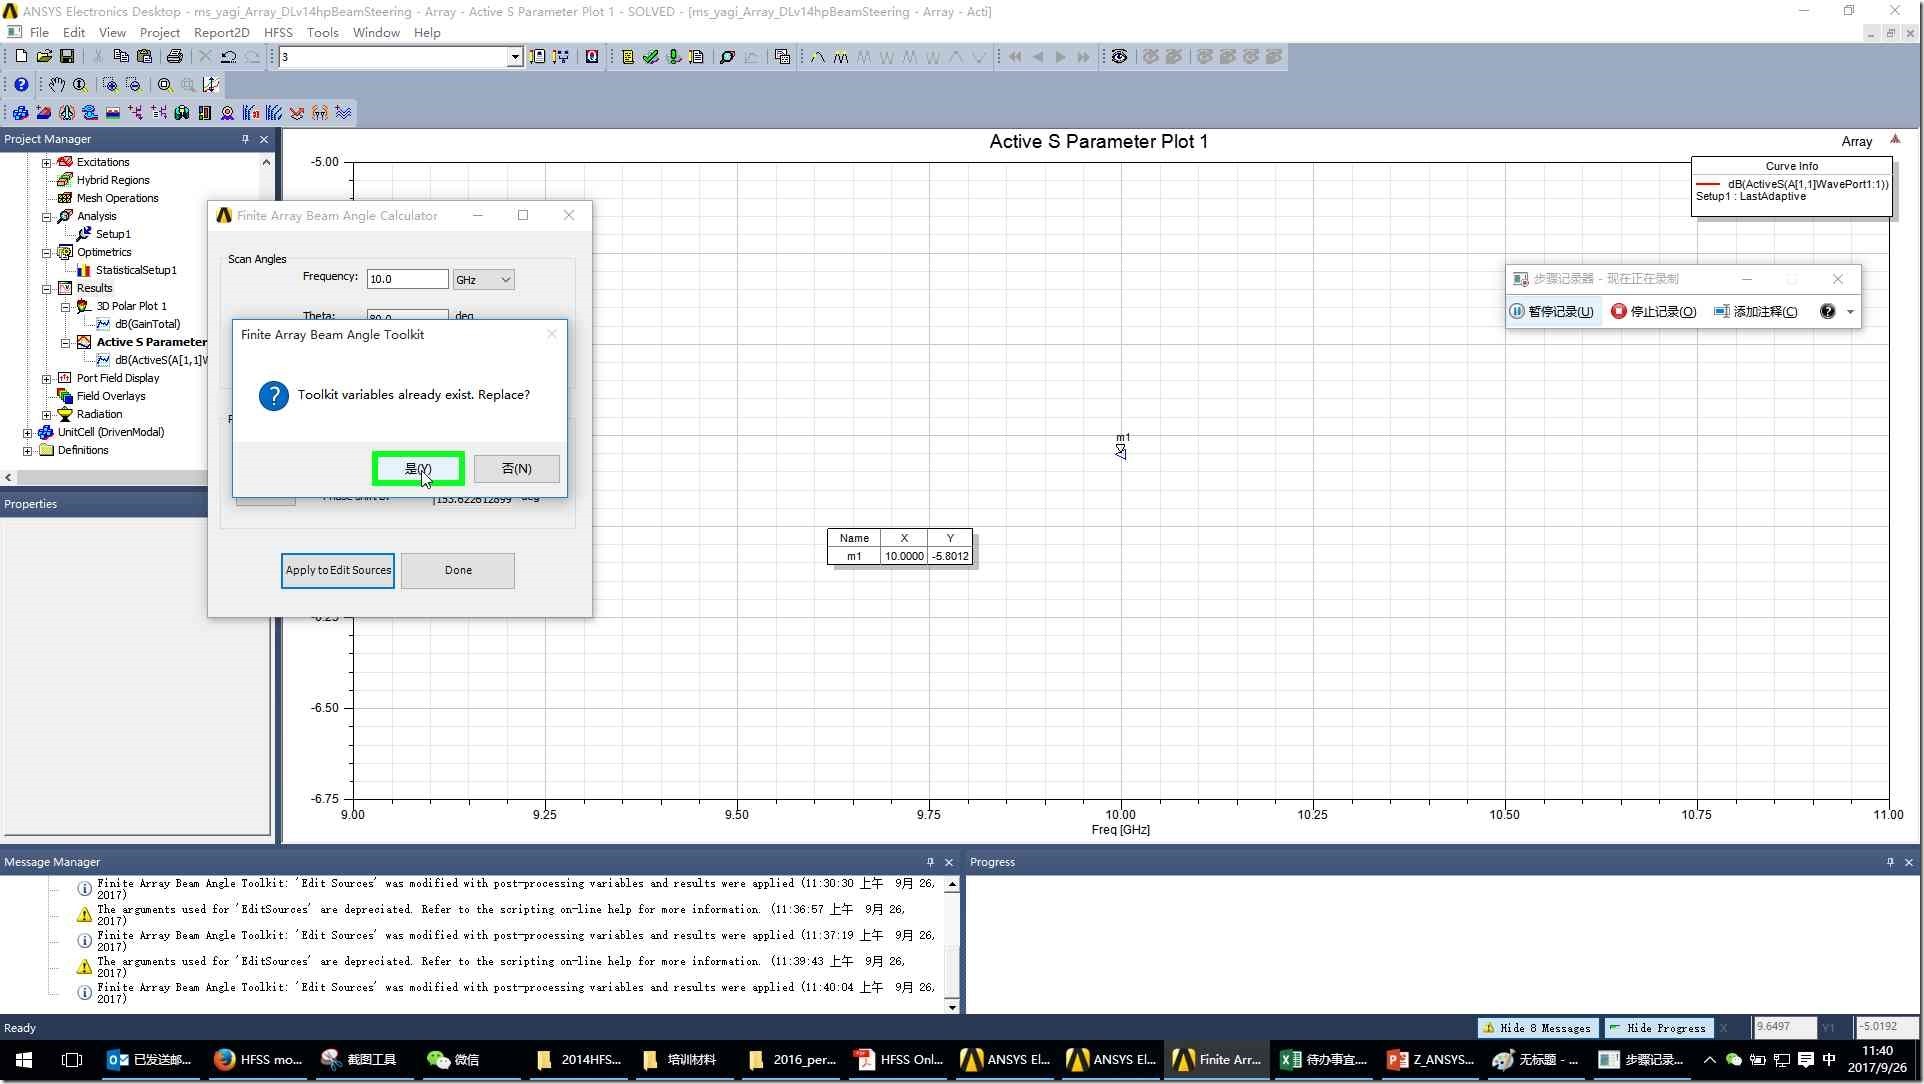This screenshot has height=1084, width=1924.
Task: Click the black eye visibility toolbar icon
Action: click(1119, 57)
